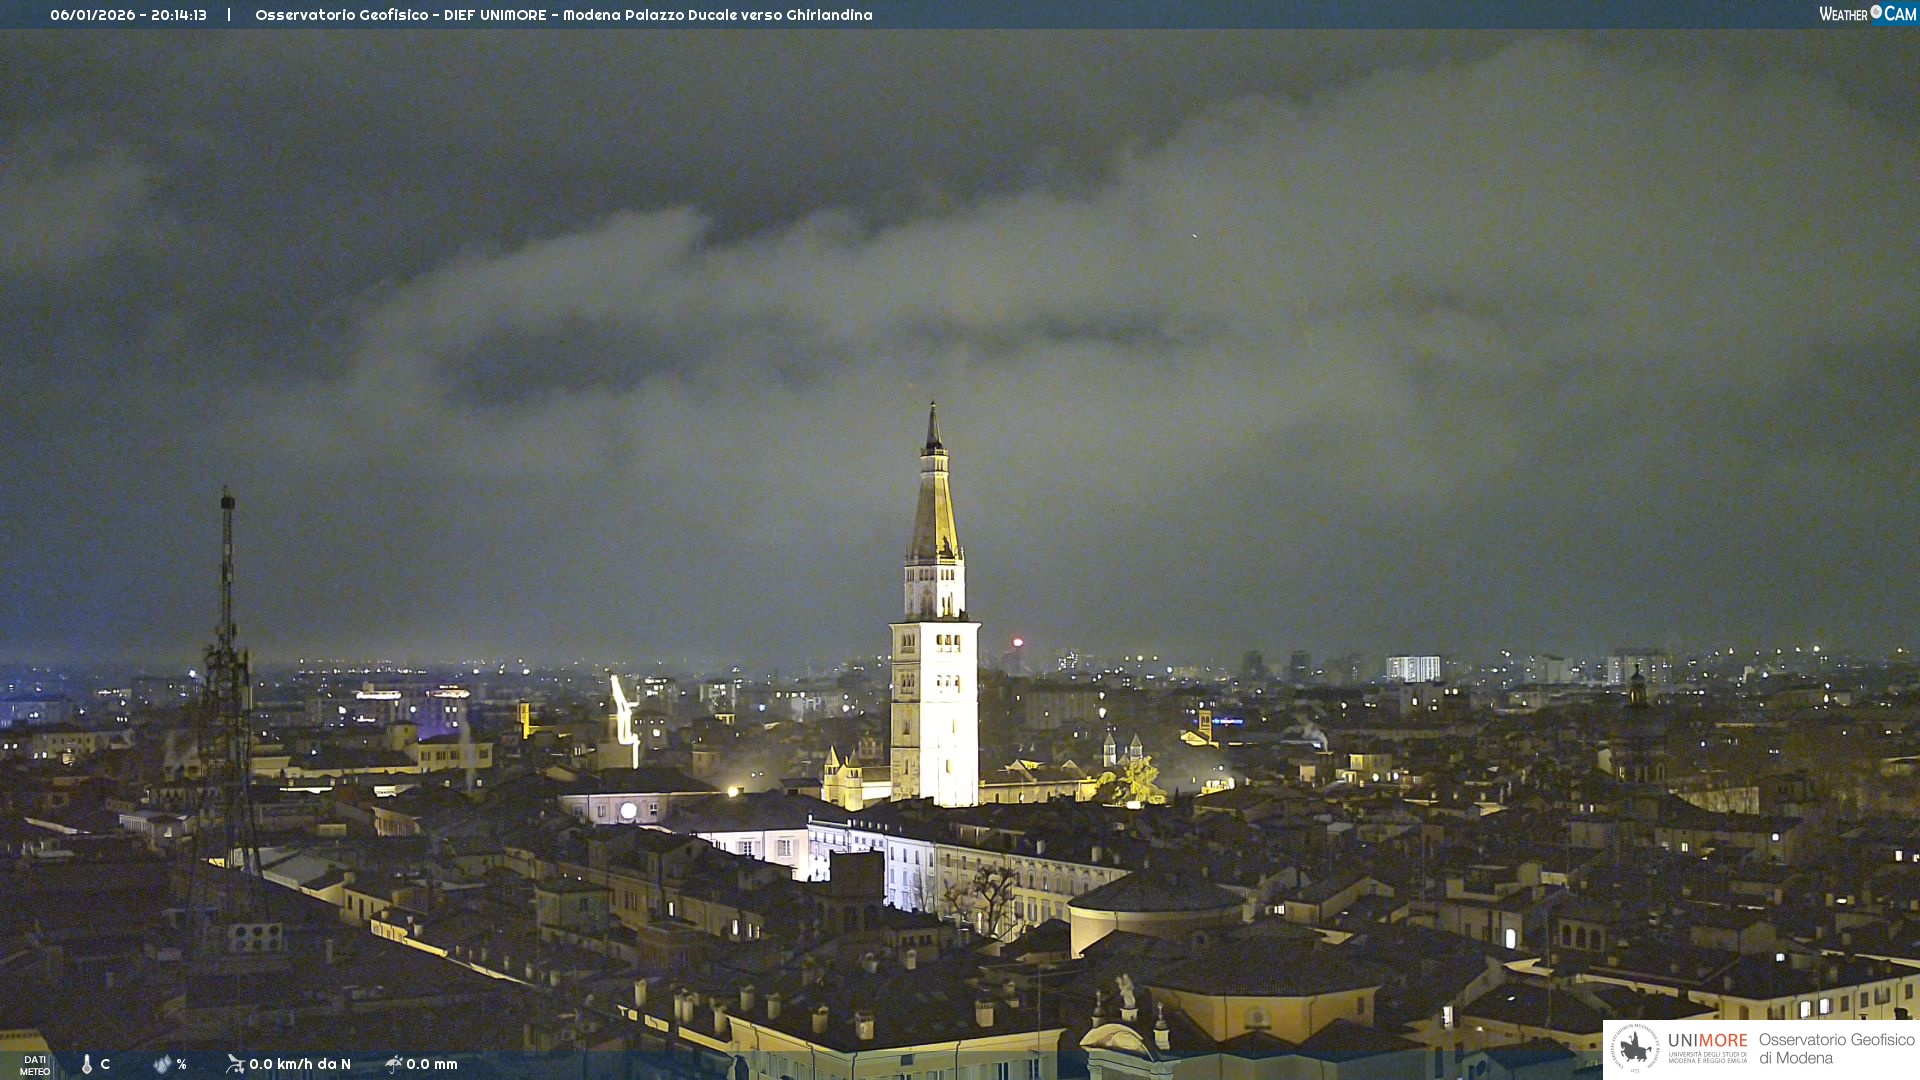This screenshot has width=1920, height=1080.
Task: Click the 0.0 km/h da N wind reading
Action: coord(300,1064)
